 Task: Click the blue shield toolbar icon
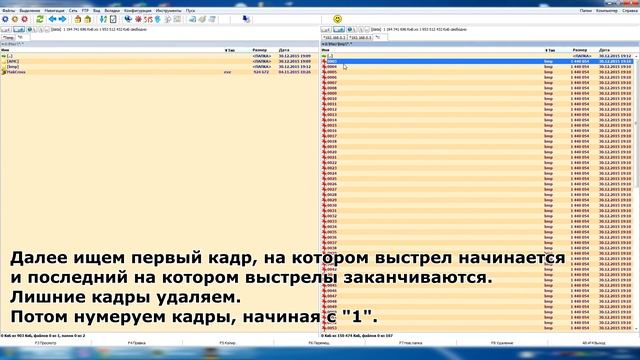pos(158,19)
